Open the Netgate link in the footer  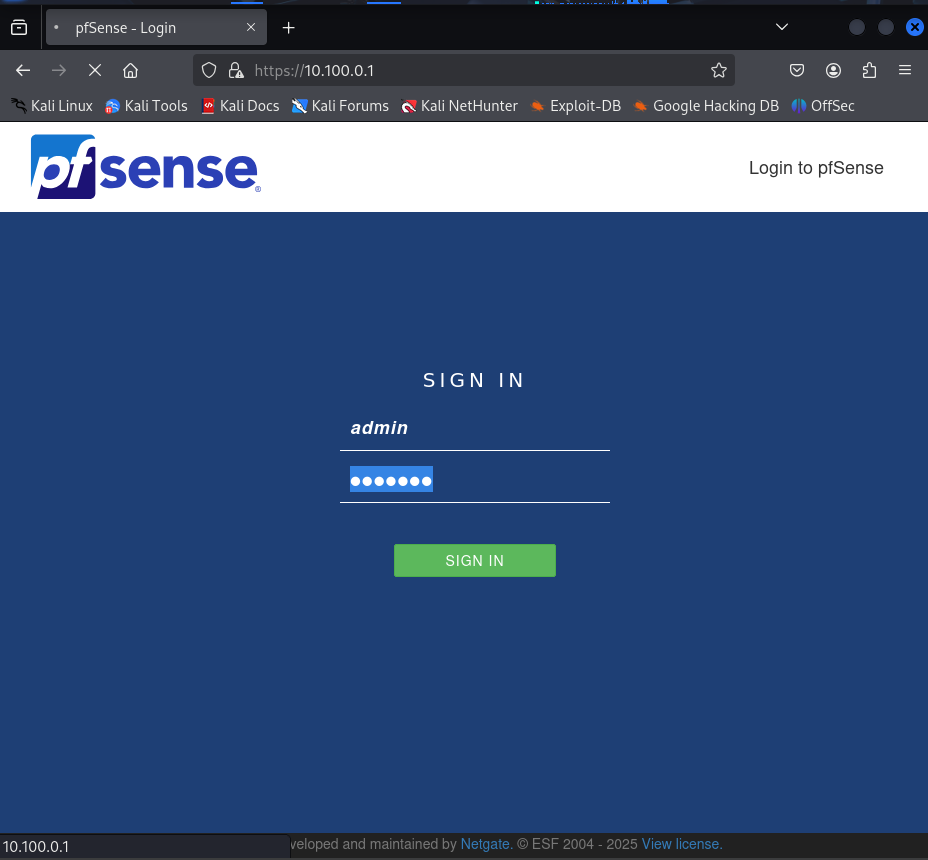pos(486,844)
